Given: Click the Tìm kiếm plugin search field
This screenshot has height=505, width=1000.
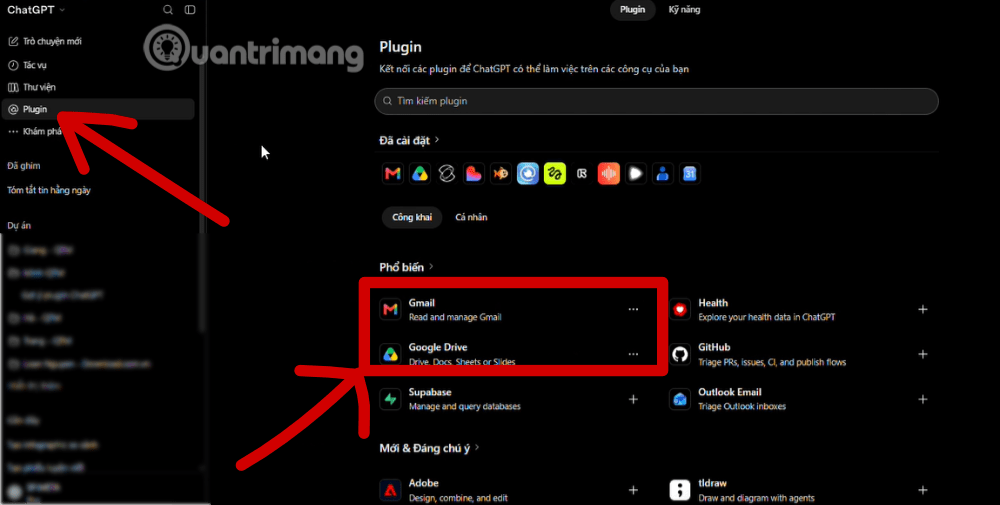Looking at the screenshot, I should [x=656, y=101].
